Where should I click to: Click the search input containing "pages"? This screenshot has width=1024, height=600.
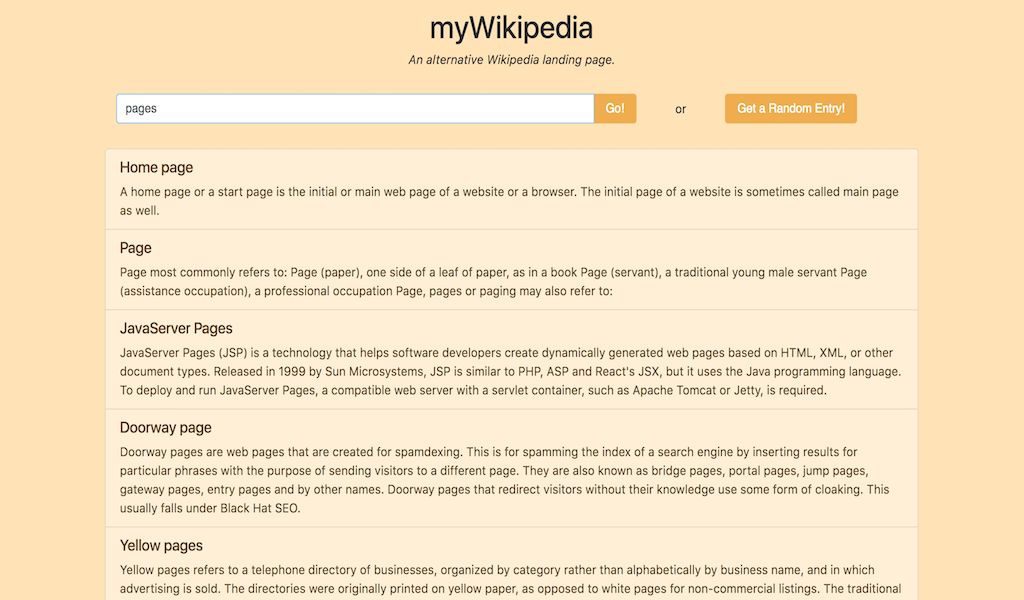355,109
